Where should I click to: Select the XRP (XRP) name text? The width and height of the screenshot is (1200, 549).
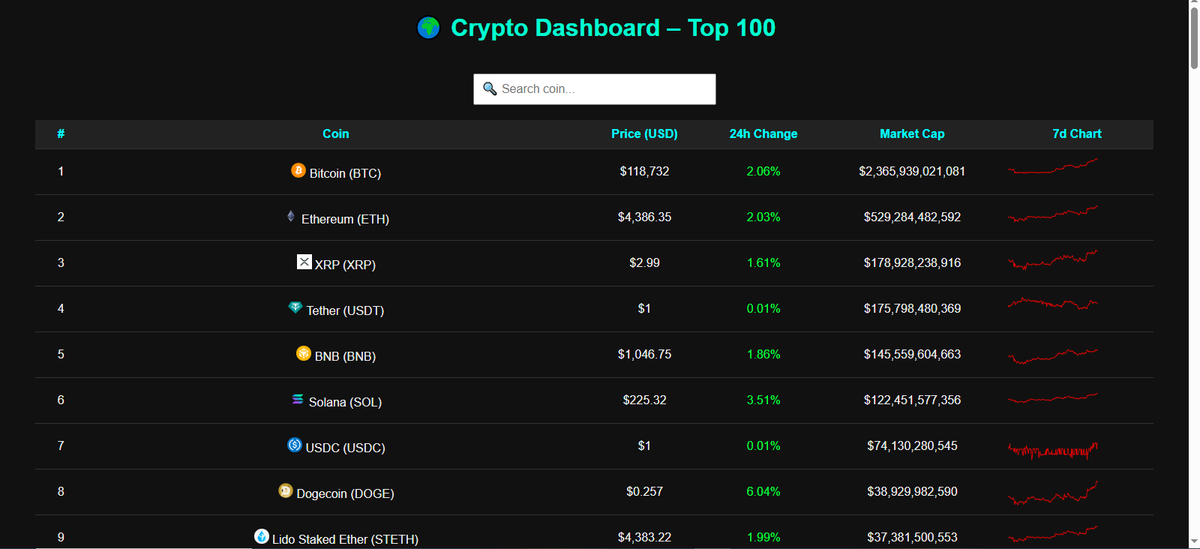click(x=345, y=265)
